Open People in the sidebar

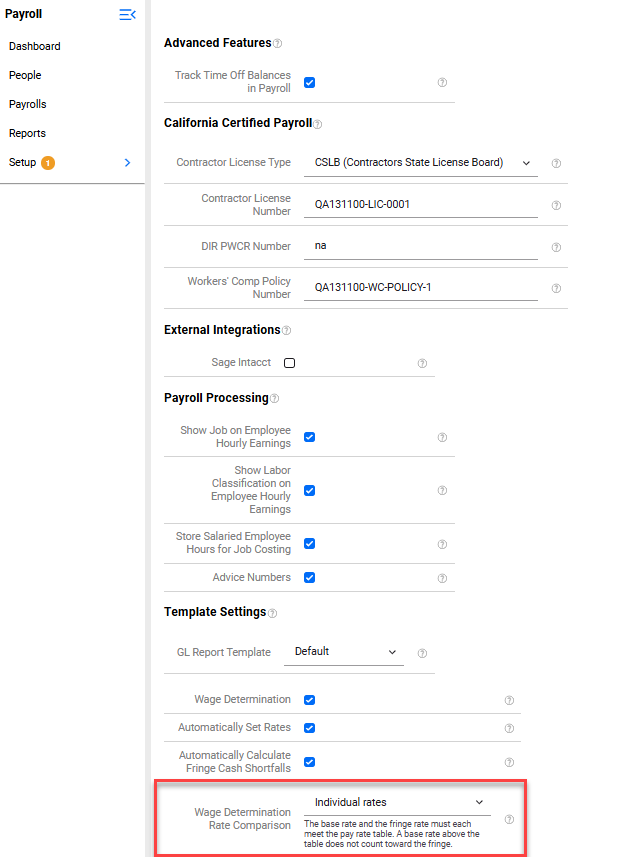tap(25, 75)
